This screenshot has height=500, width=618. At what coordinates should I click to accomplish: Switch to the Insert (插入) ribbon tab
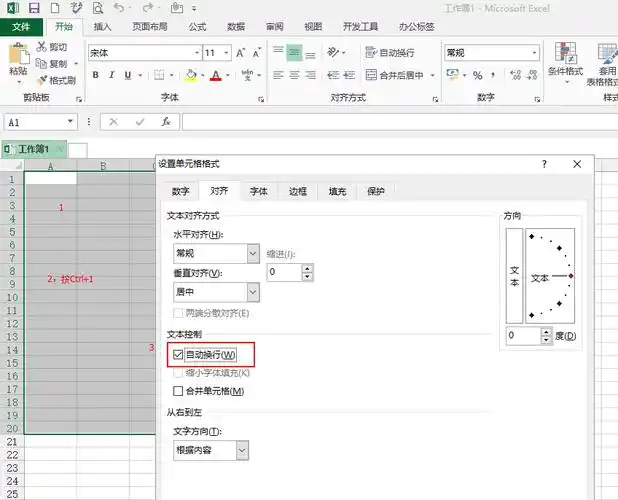[x=102, y=27]
